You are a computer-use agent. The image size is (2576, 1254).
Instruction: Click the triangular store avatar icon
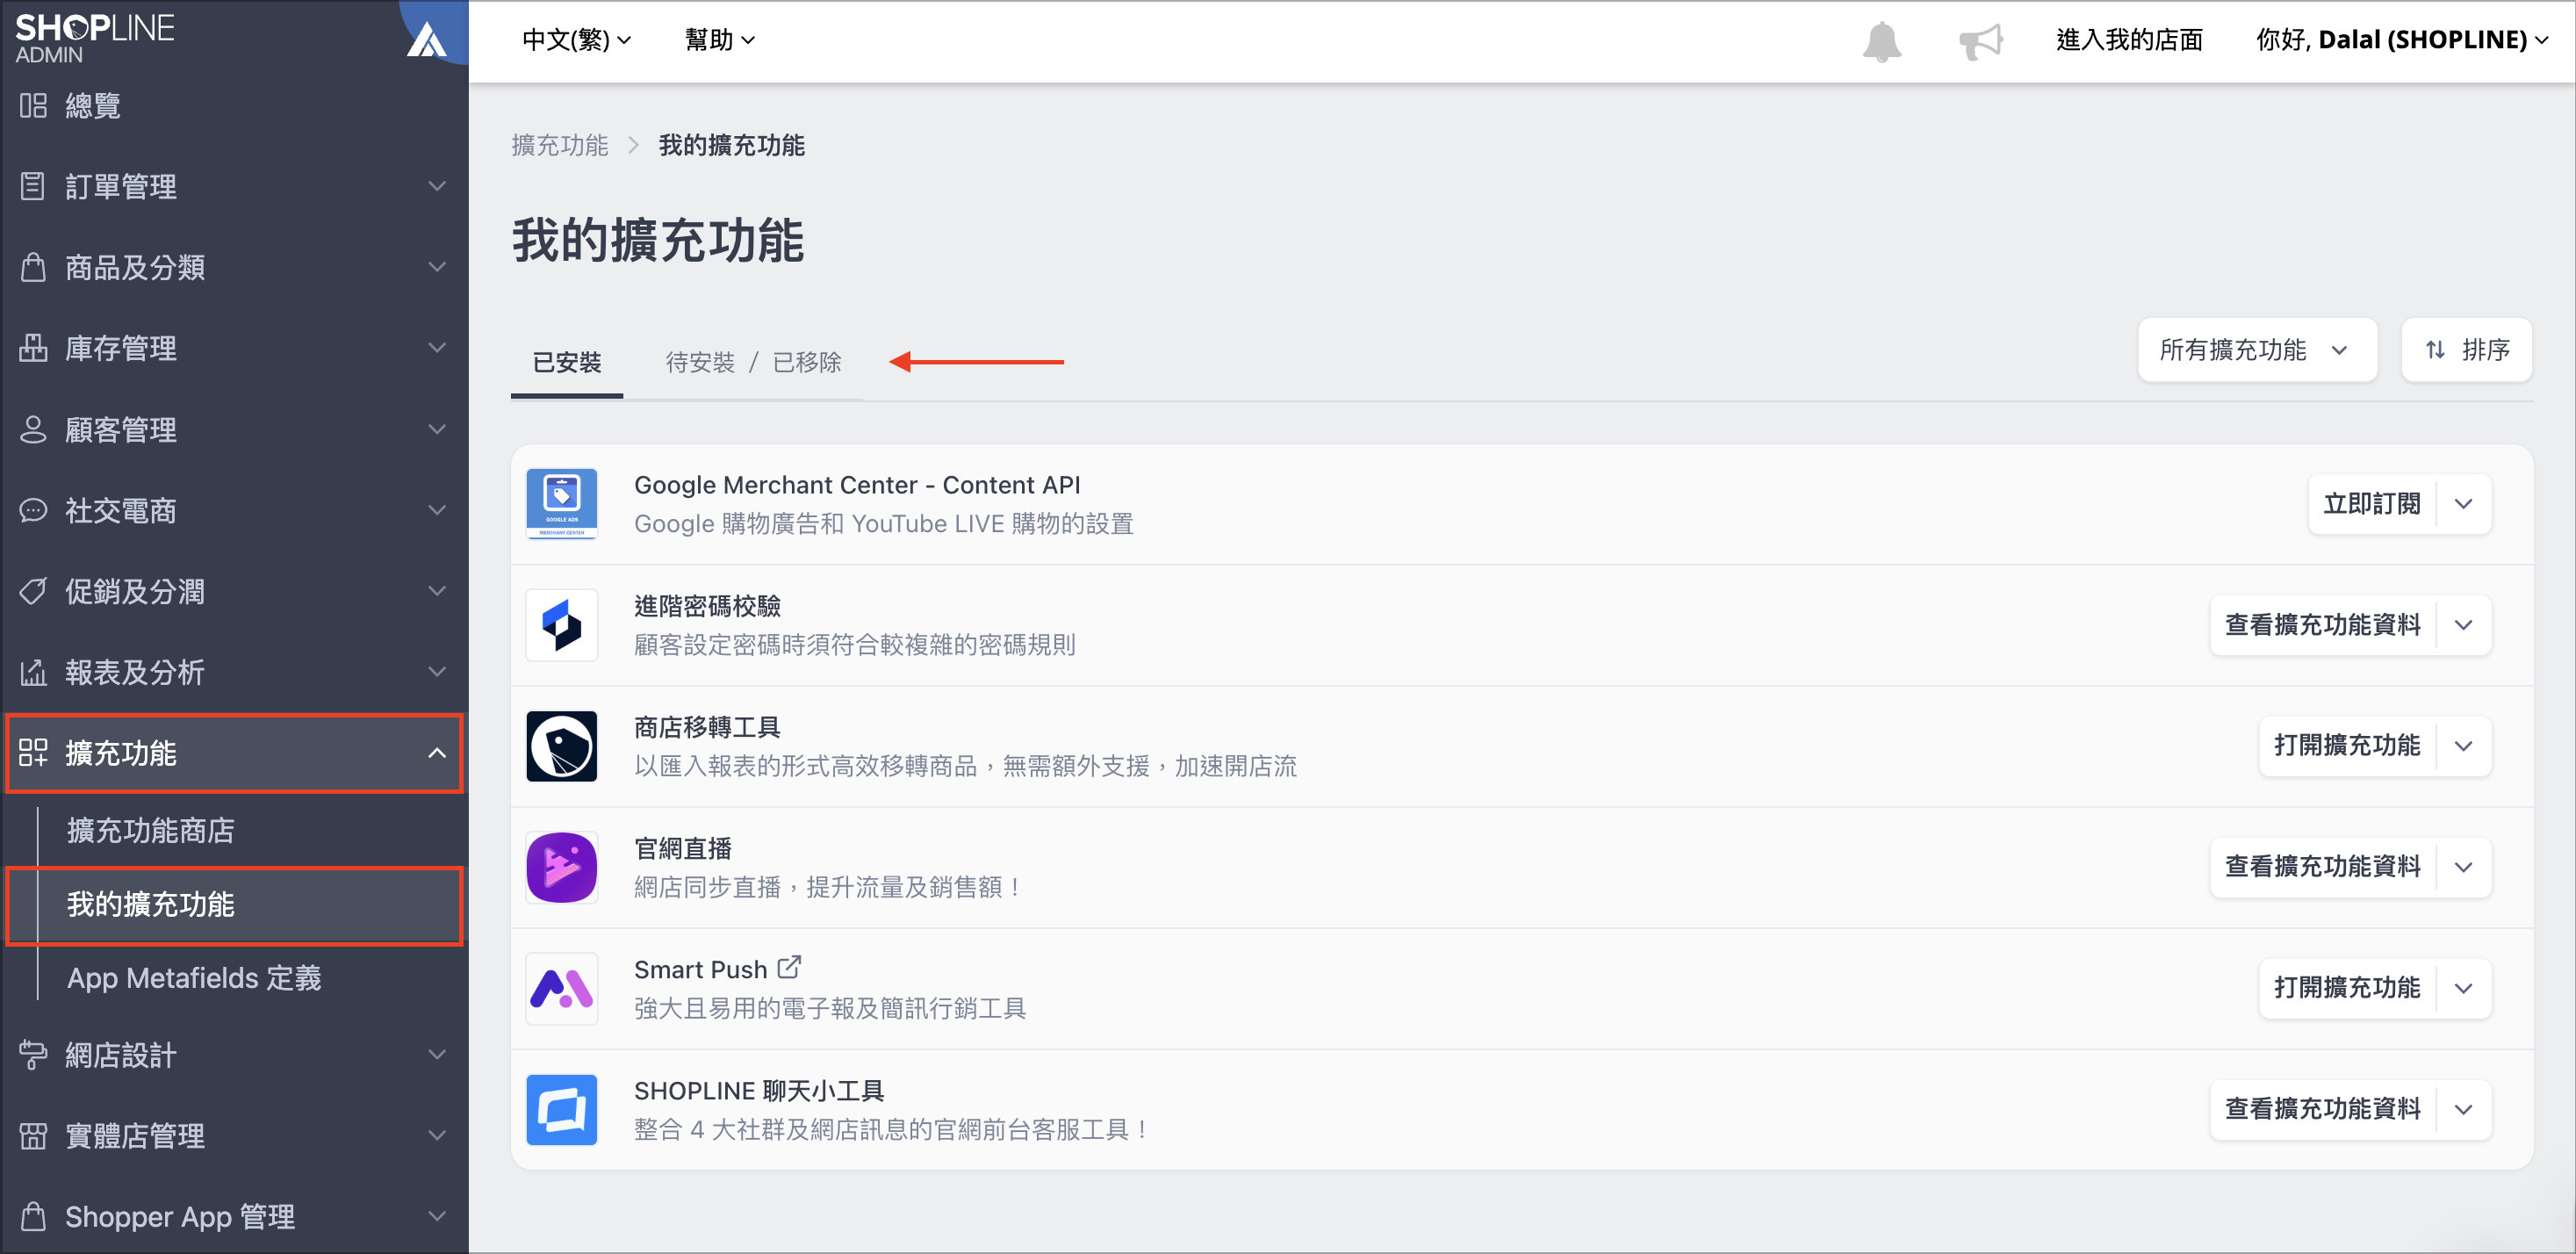click(x=427, y=40)
